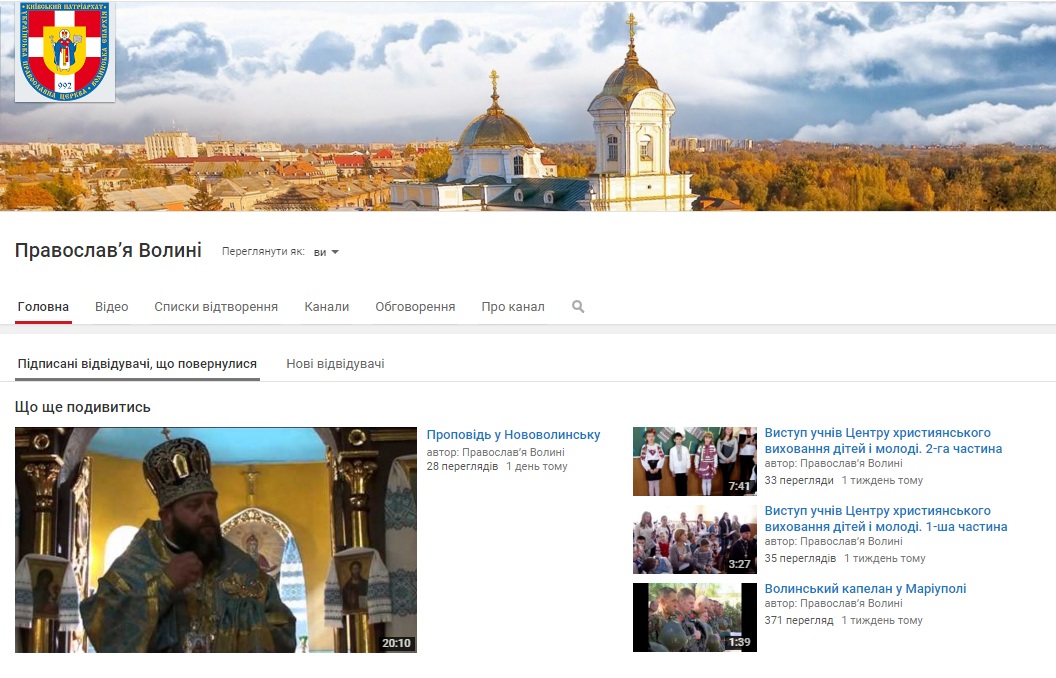1056x678 pixels.
Task: Play the featured sermon video thumbnail
Action: [216, 540]
